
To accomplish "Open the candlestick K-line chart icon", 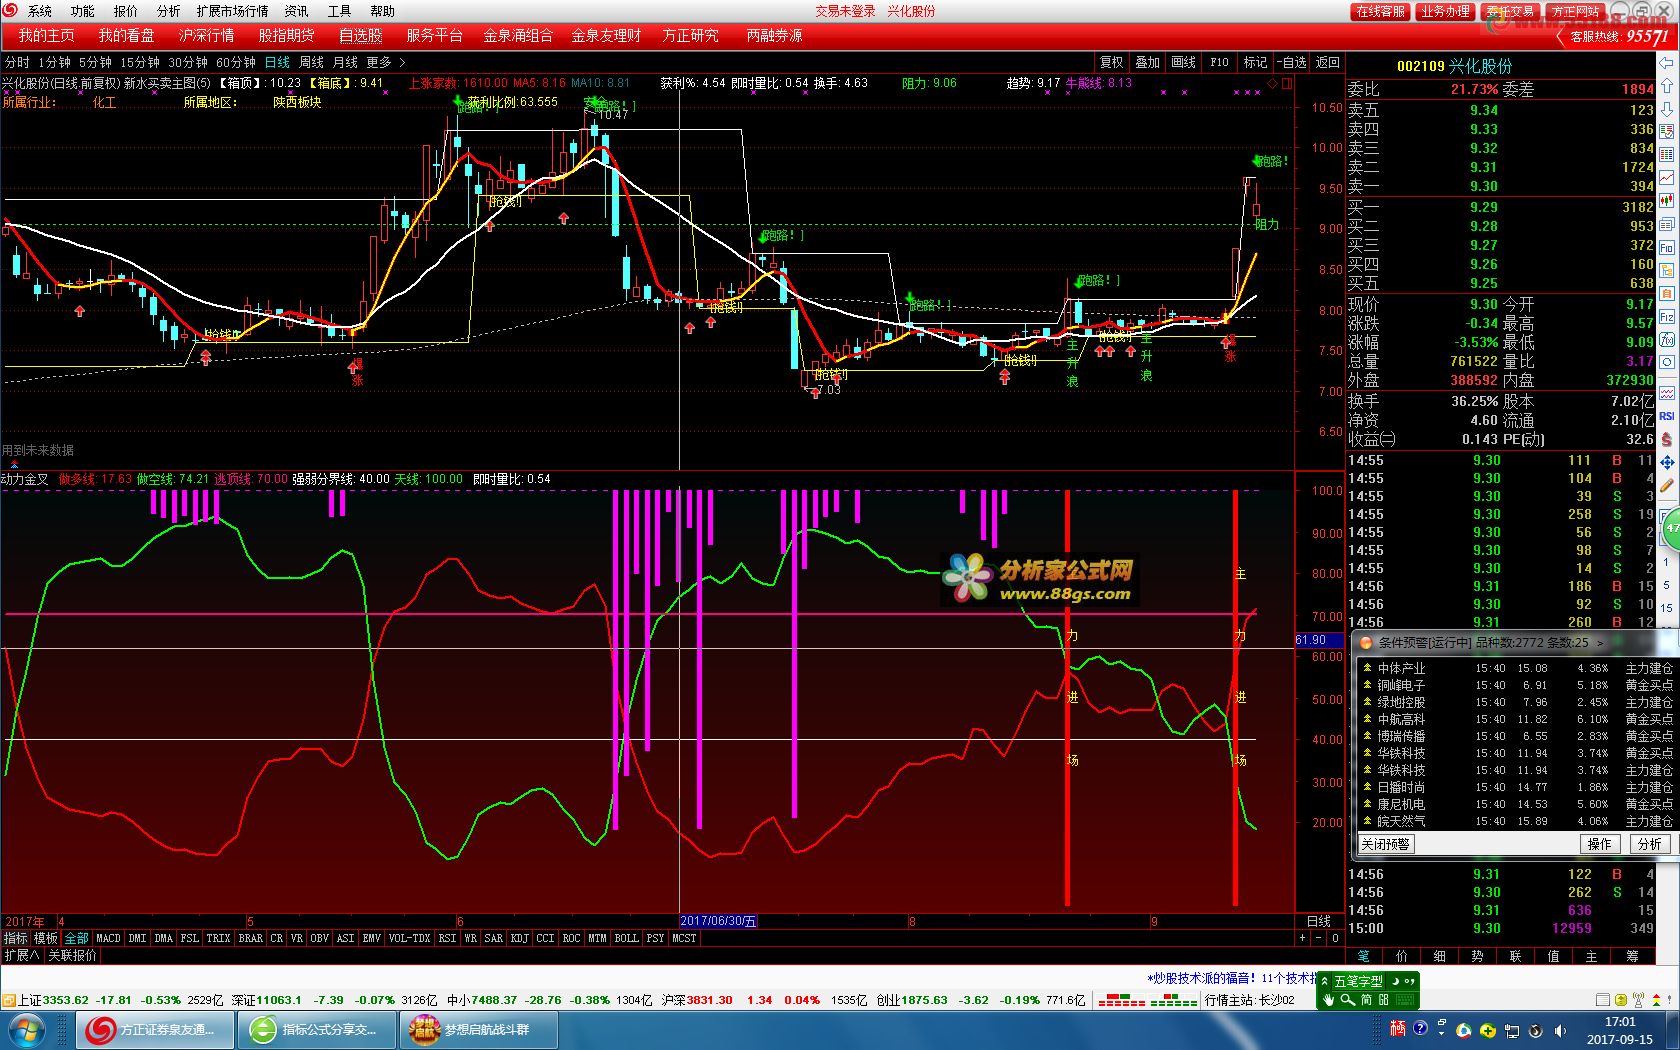I will coord(1667,201).
